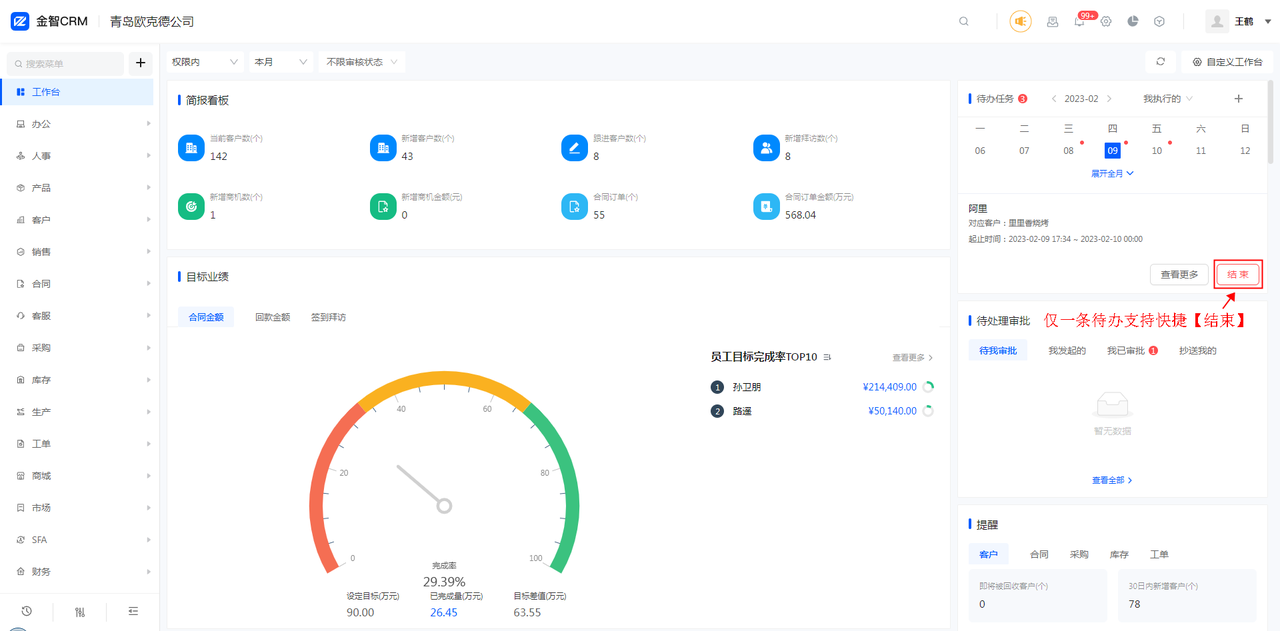The image size is (1280, 631).
Task: Select date 10 in the calendar
Action: point(1157,150)
